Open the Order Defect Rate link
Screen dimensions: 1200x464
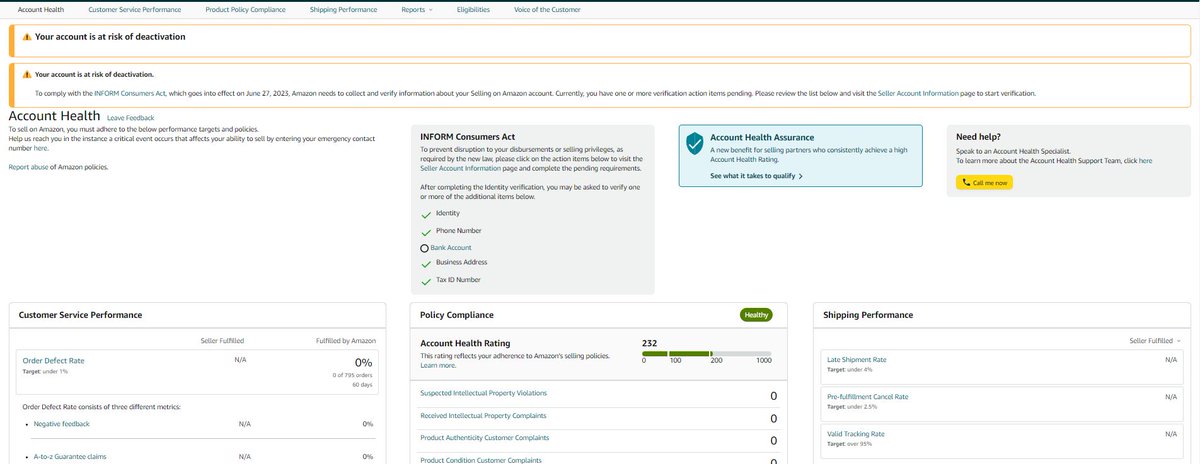[x=53, y=360]
